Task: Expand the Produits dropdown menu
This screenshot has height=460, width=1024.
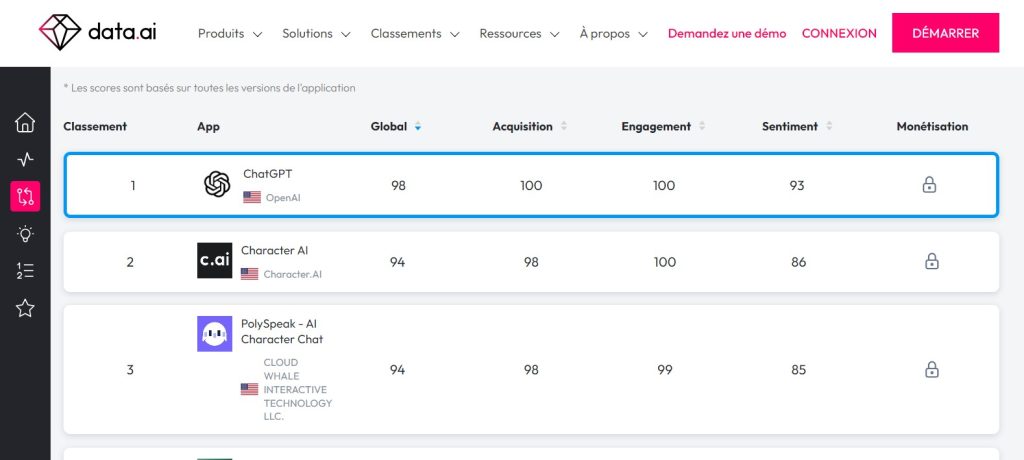Action: (230, 33)
